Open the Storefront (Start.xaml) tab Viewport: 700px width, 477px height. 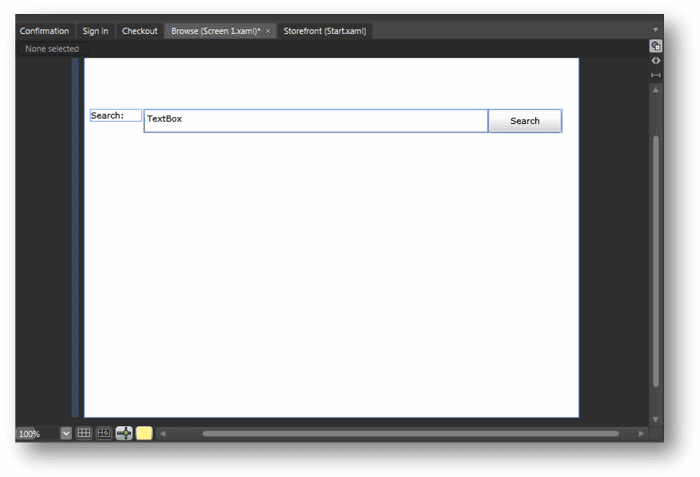(325, 31)
